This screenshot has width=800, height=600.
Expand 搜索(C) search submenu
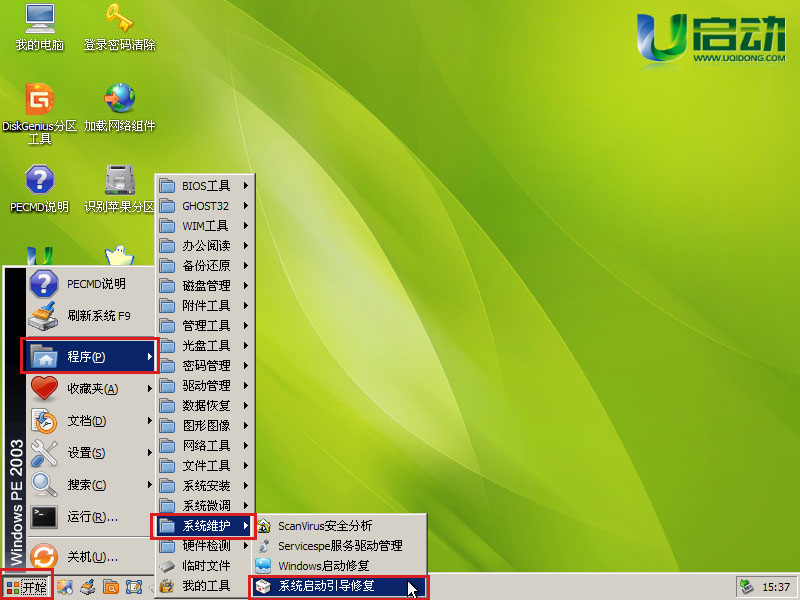pyautogui.click(x=90, y=485)
